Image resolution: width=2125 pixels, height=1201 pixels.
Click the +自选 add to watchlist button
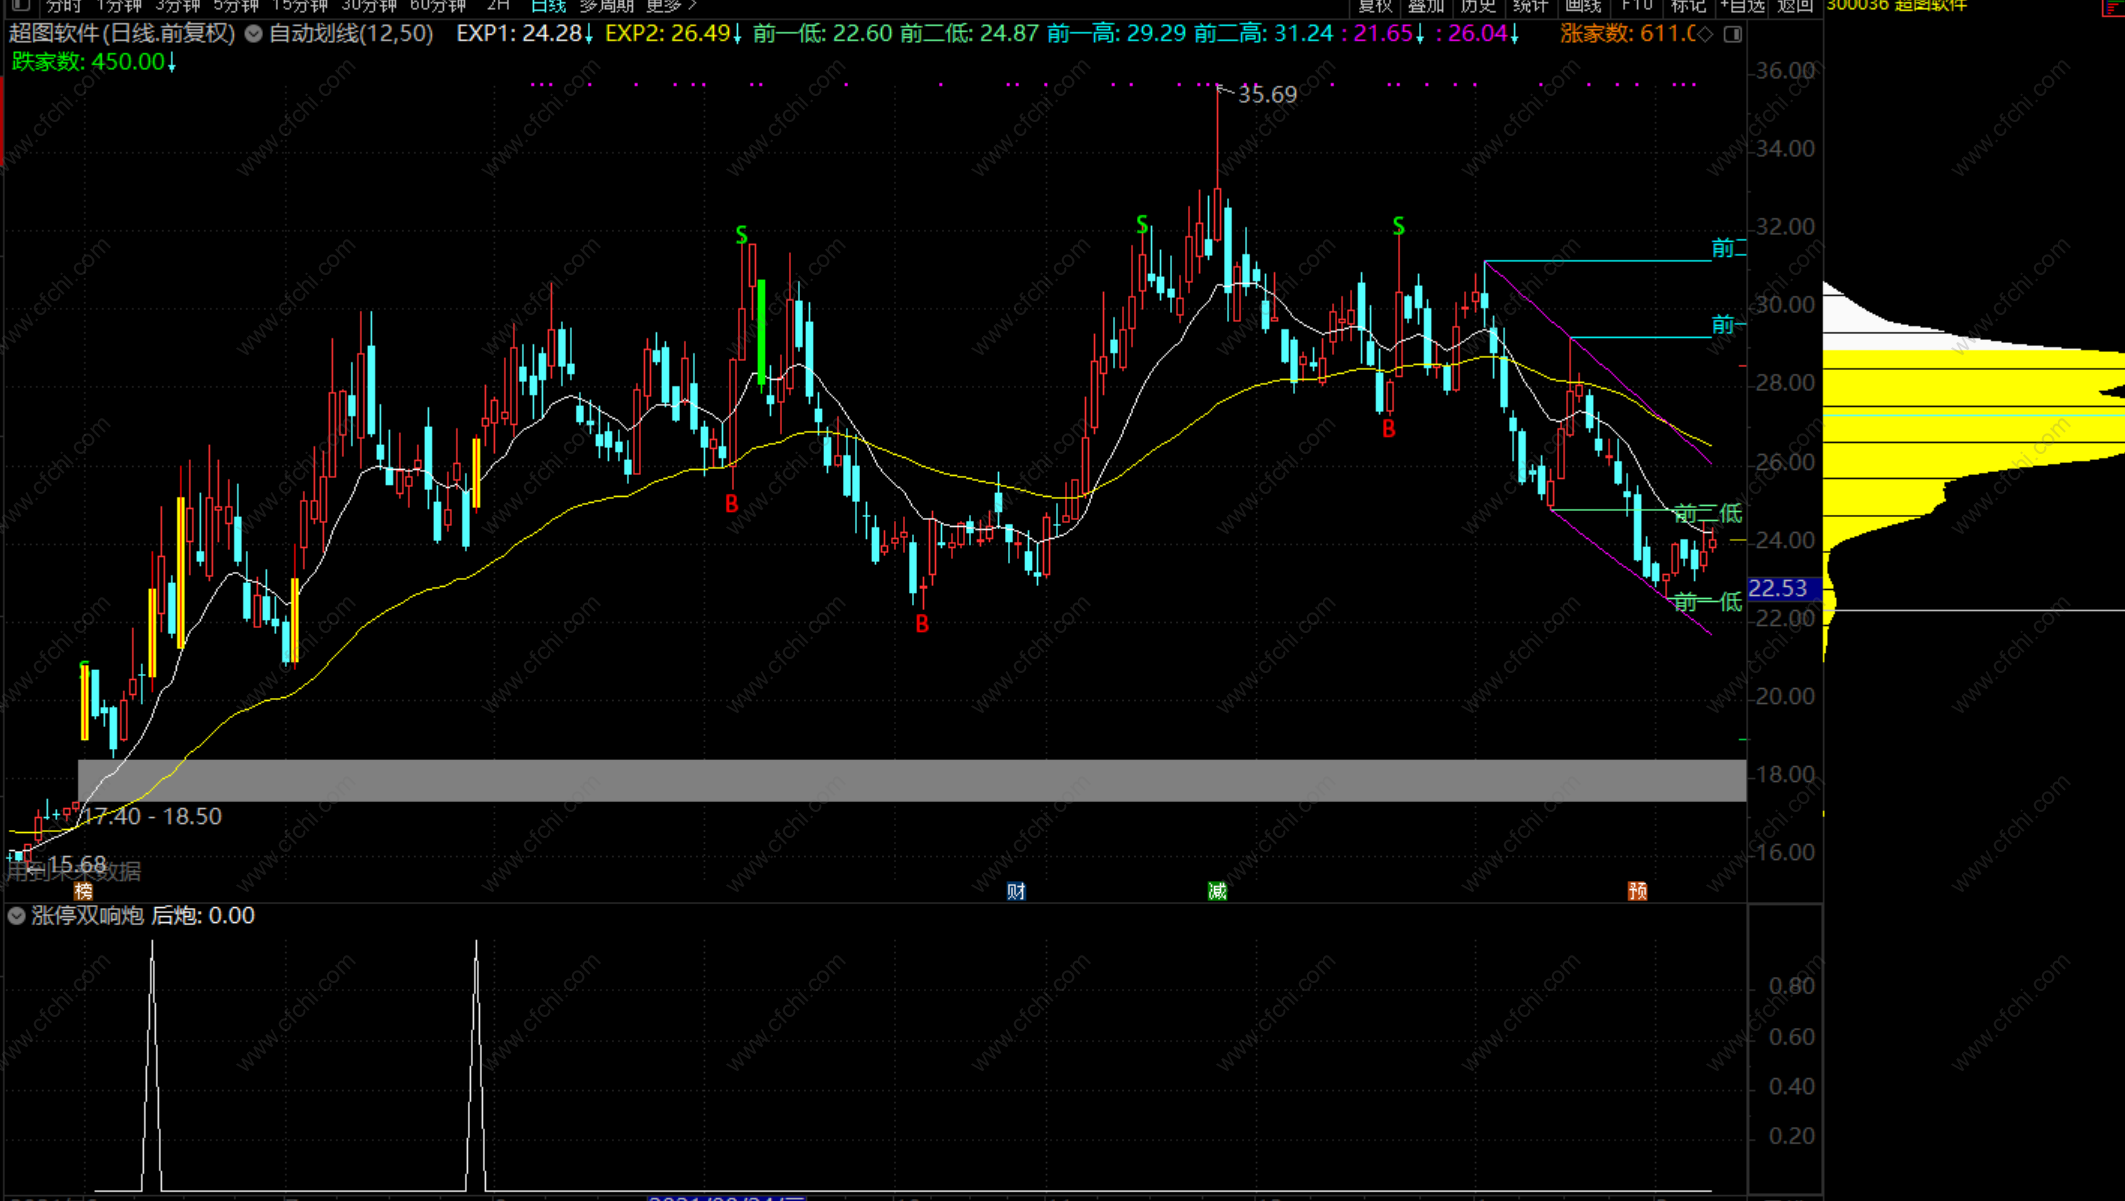(x=1743, y=6)
